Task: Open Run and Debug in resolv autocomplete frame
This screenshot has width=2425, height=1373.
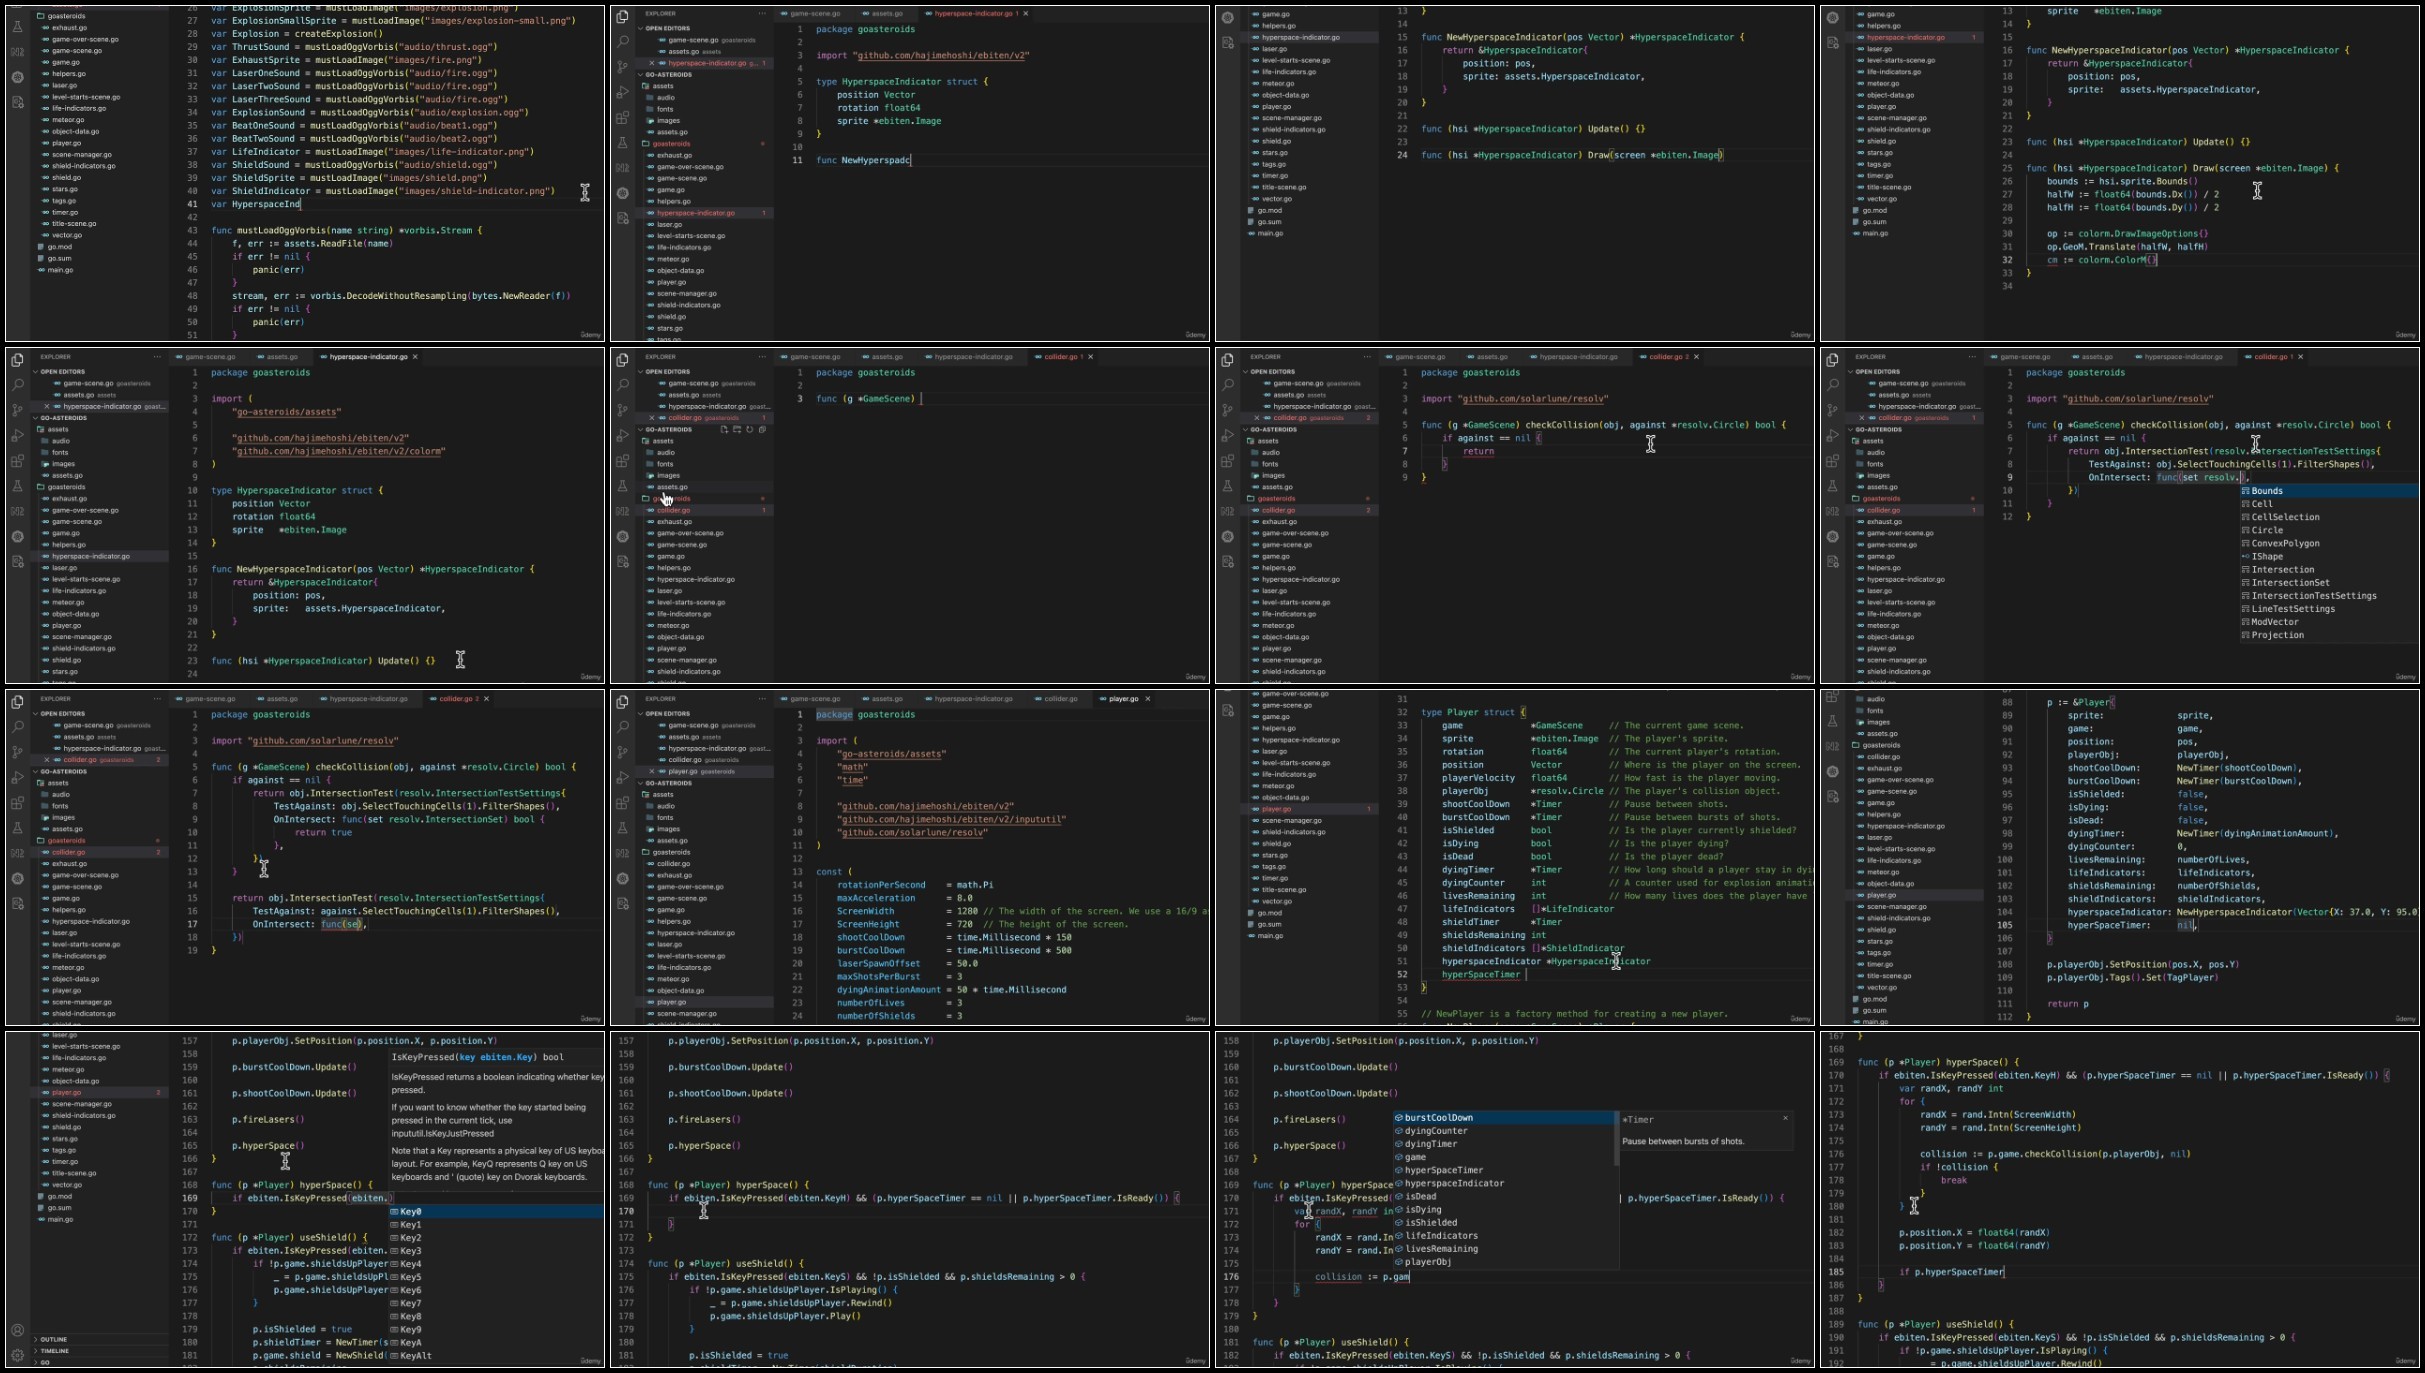Action: (x=1832, y=435)
